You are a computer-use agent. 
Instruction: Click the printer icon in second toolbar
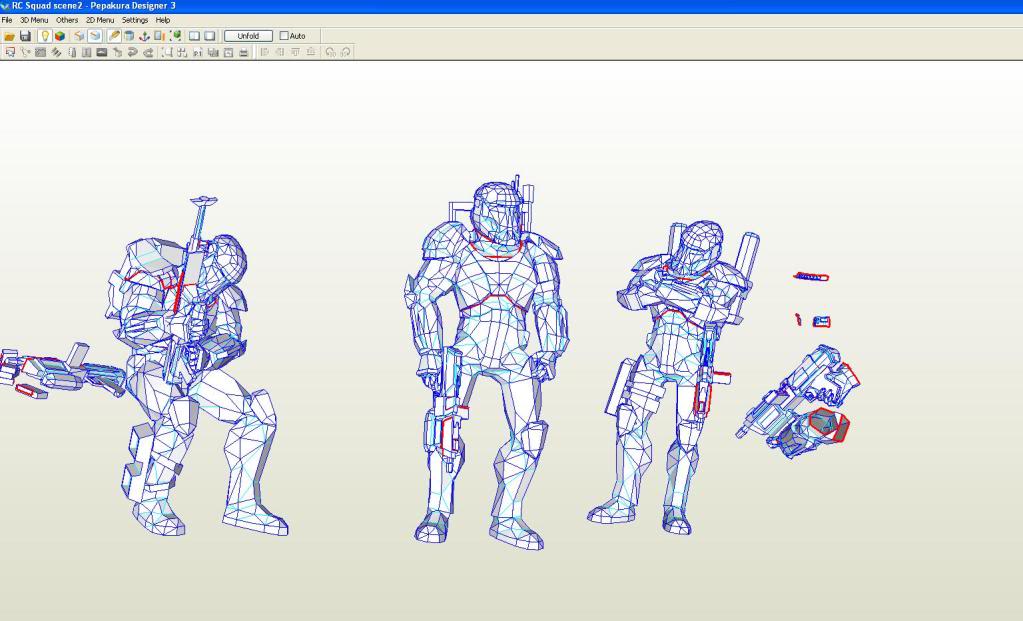click(243, 51)
